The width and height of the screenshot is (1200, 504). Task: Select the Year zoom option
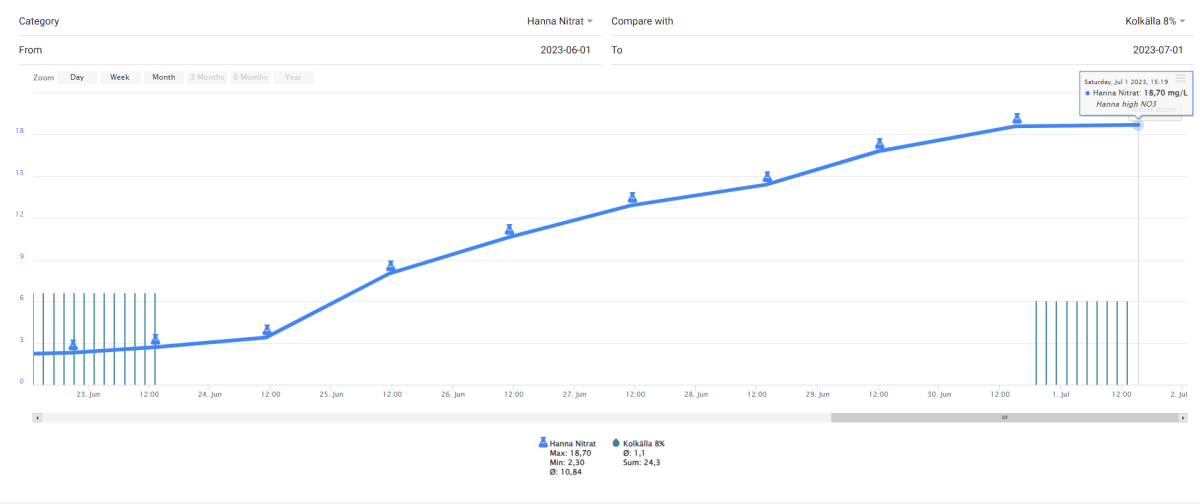(x=293, y=77)
